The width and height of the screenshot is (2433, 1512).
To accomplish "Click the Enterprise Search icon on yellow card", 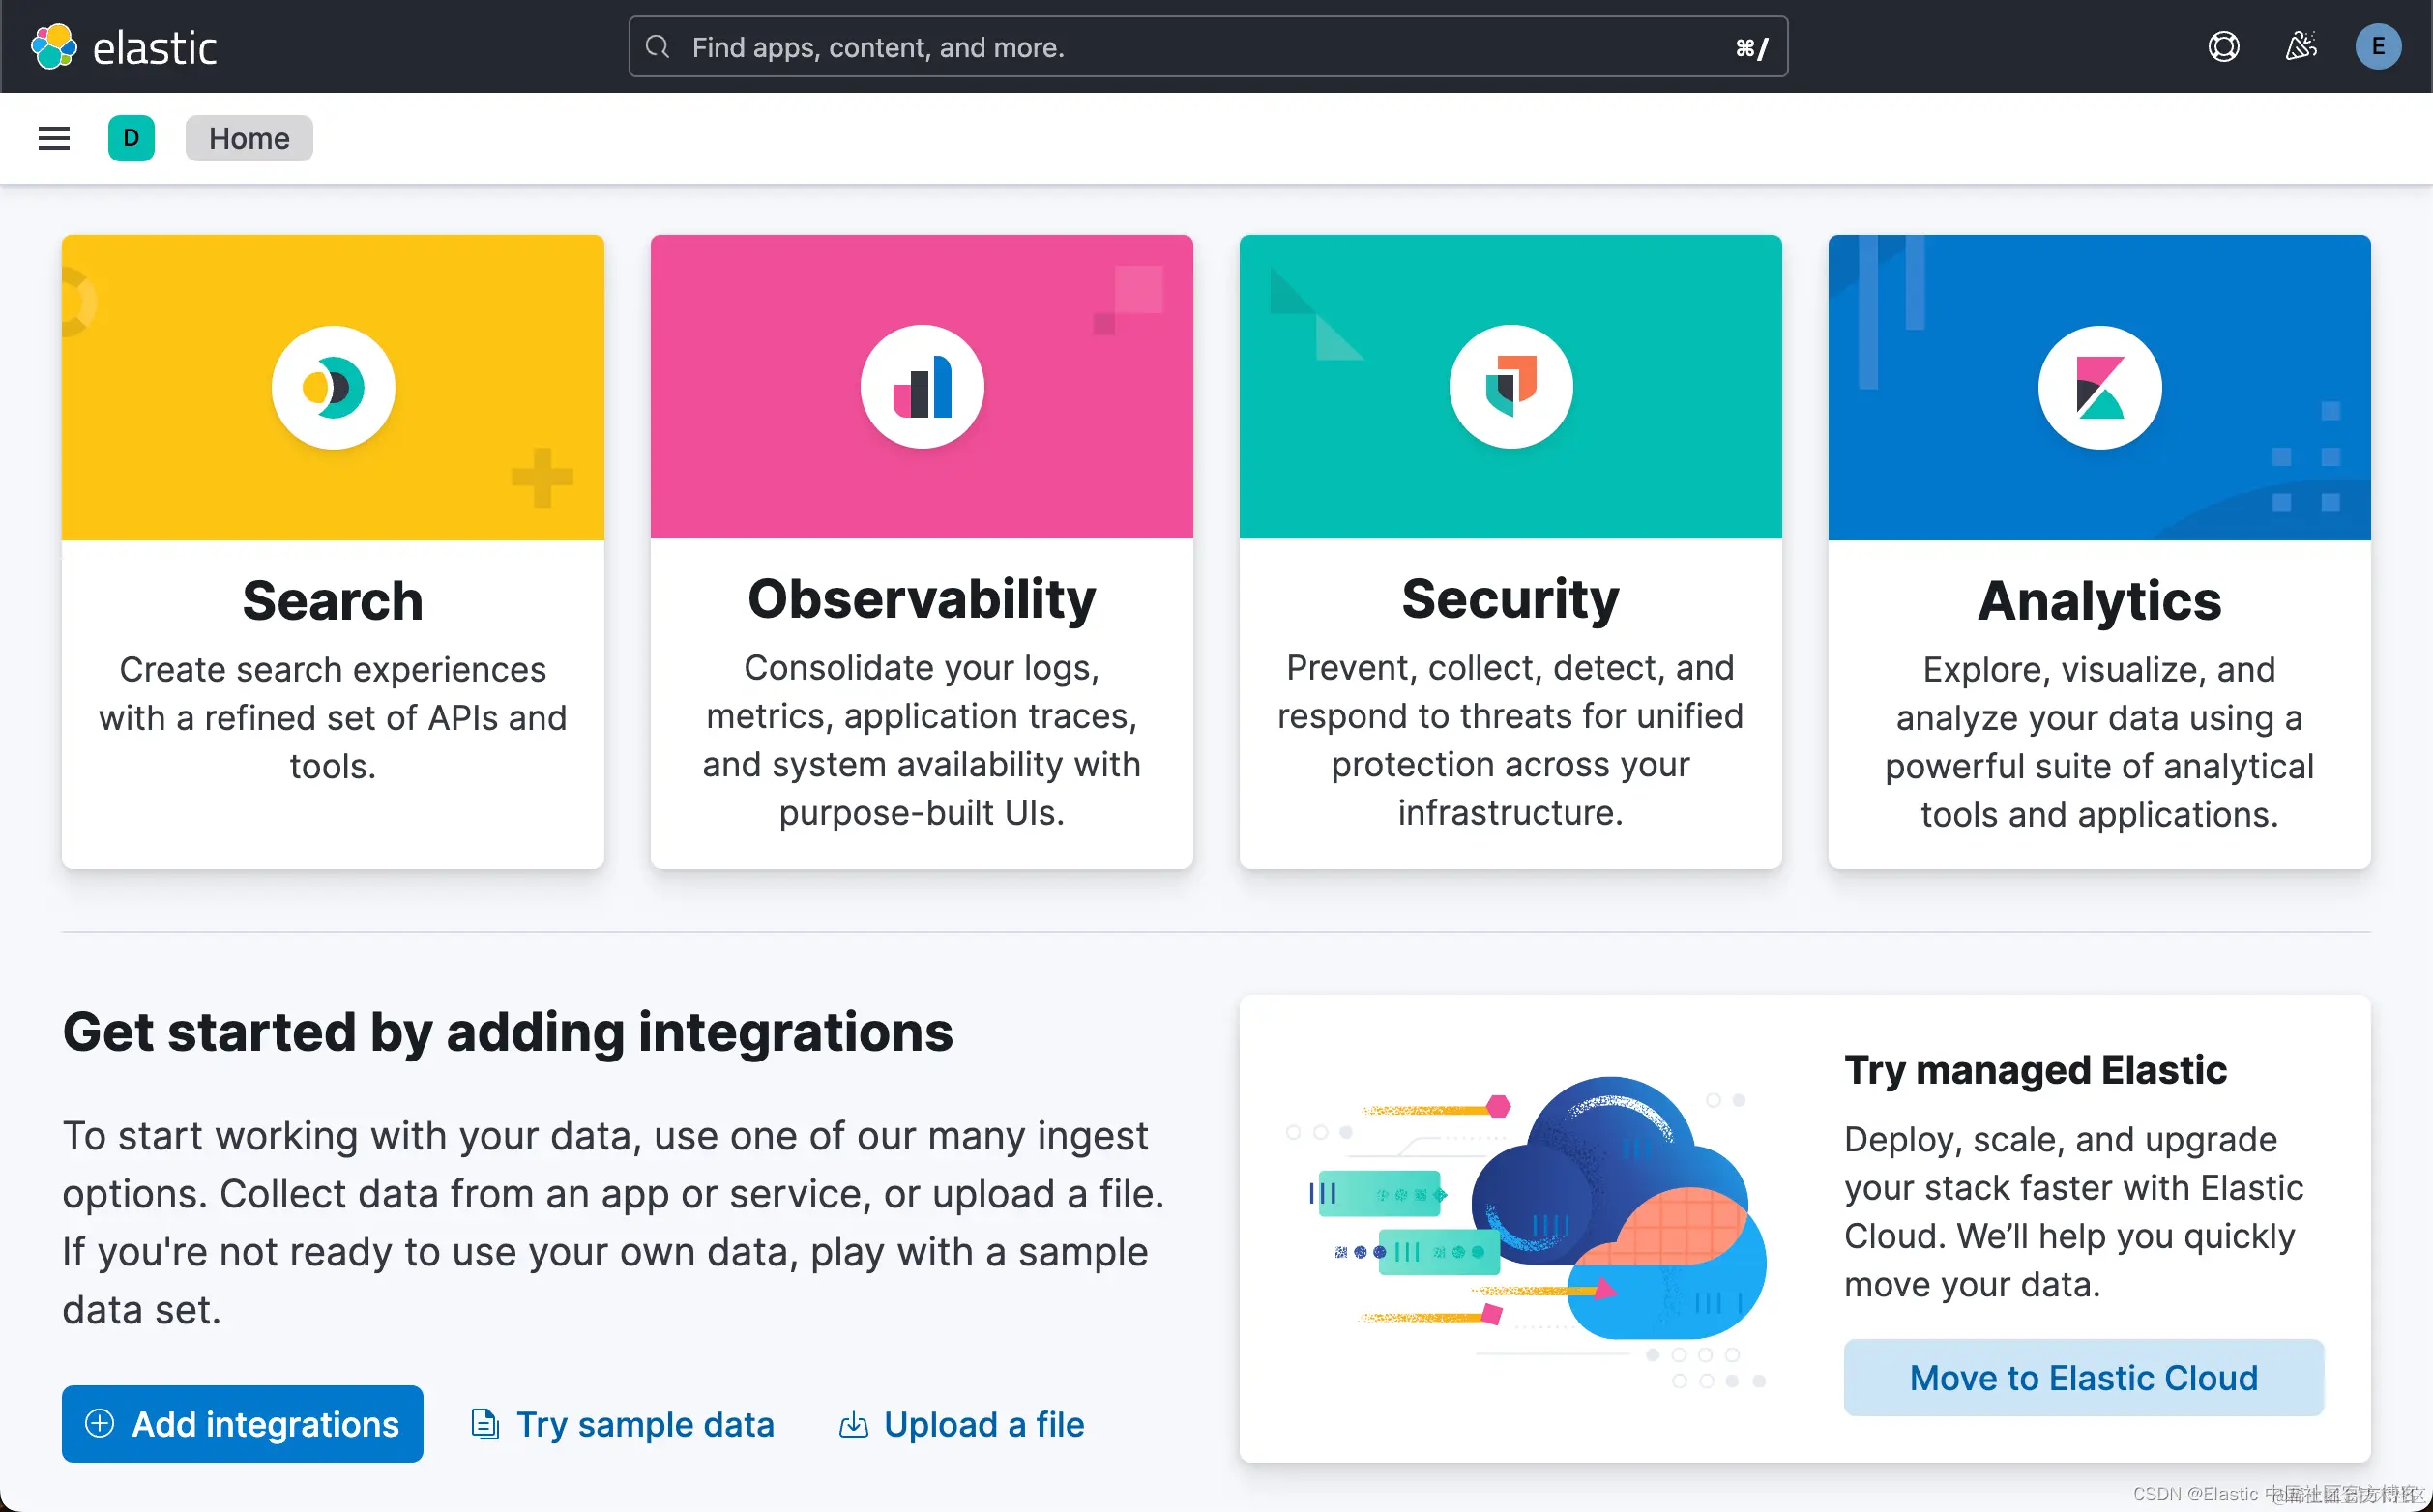I will tap(333, 387).
